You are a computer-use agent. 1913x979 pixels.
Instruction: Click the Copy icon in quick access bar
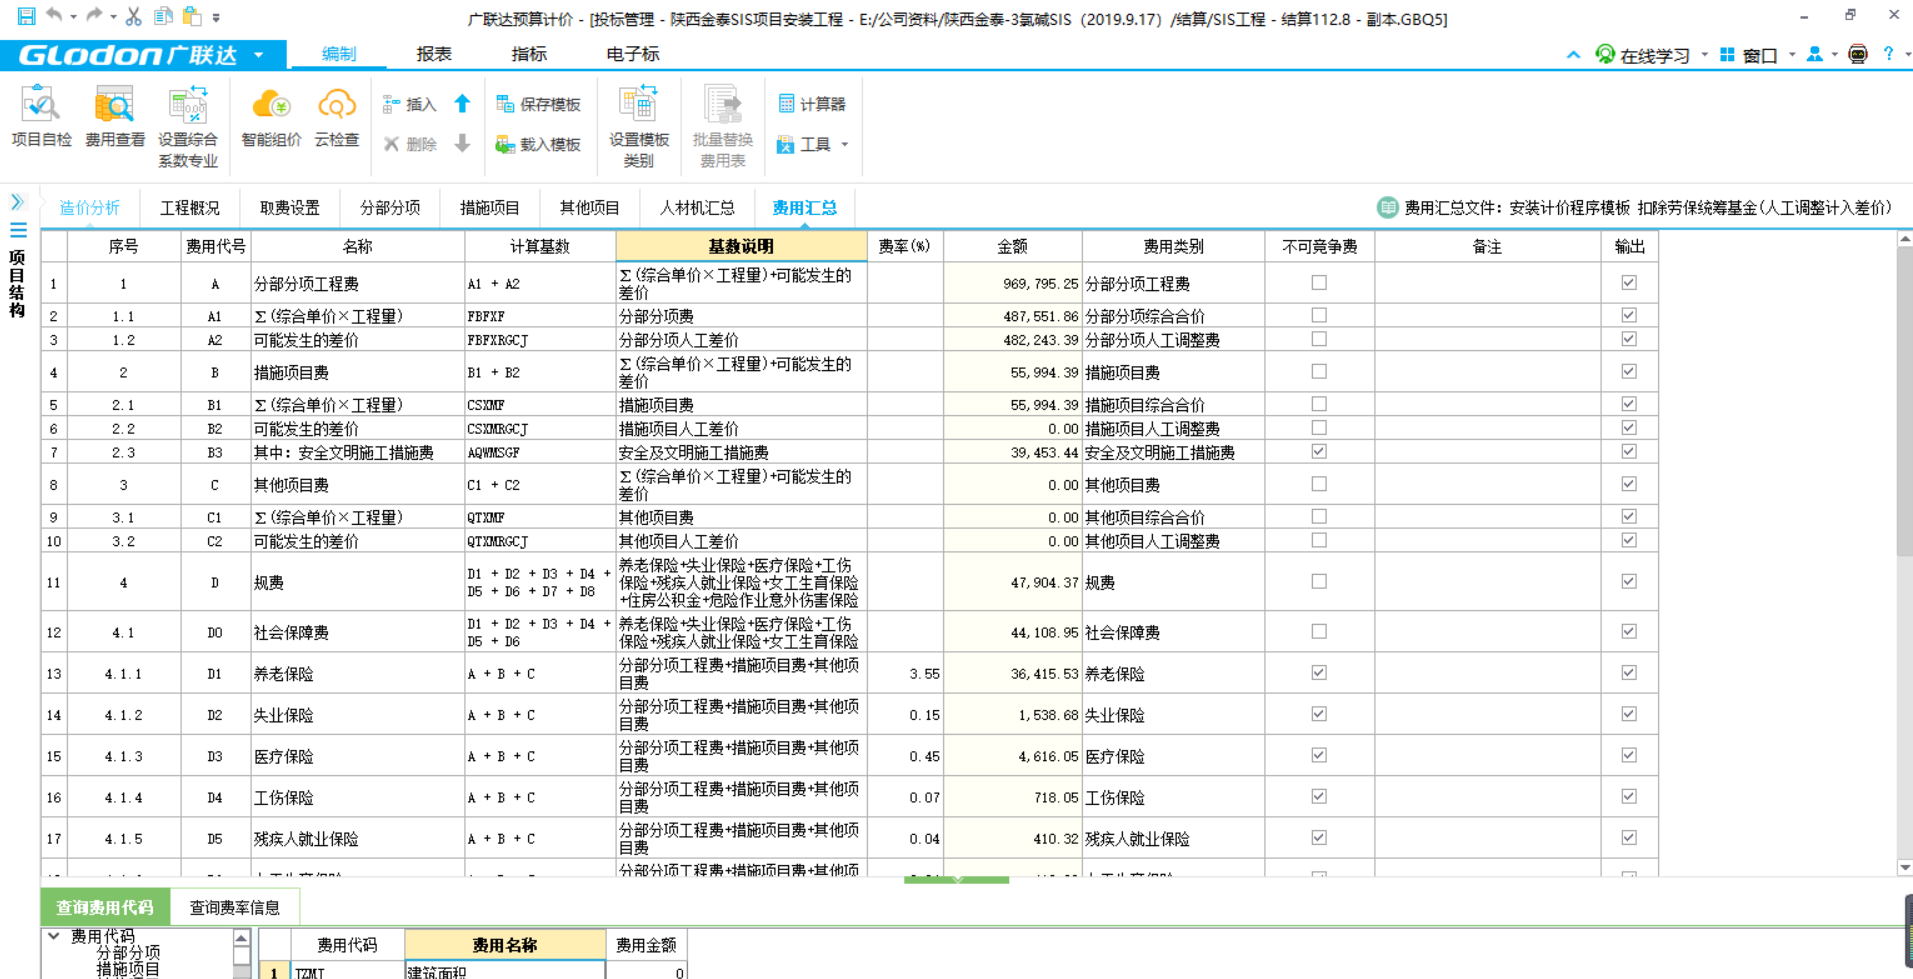point(163,16)
